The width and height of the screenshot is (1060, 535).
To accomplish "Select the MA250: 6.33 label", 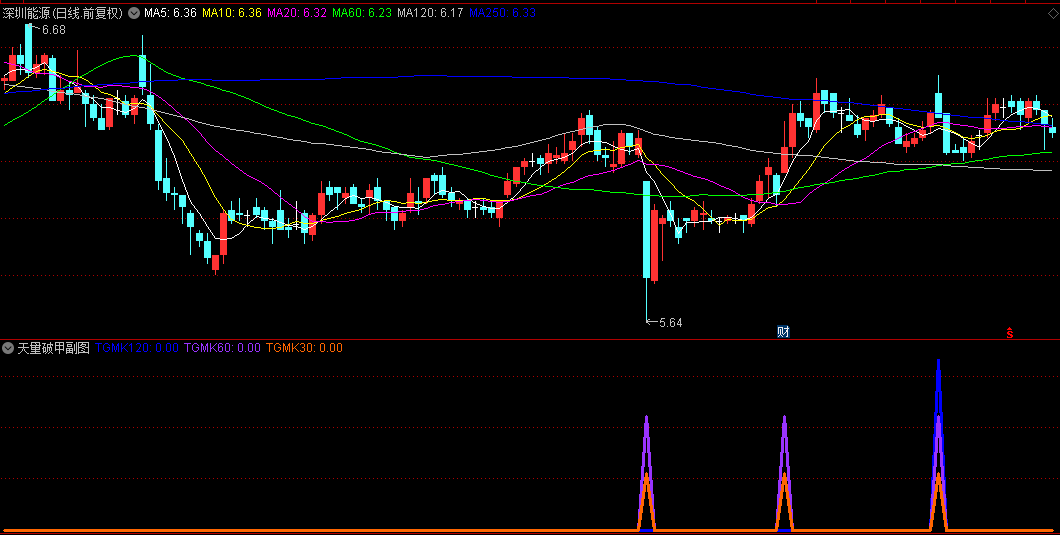I will (502, 12).
